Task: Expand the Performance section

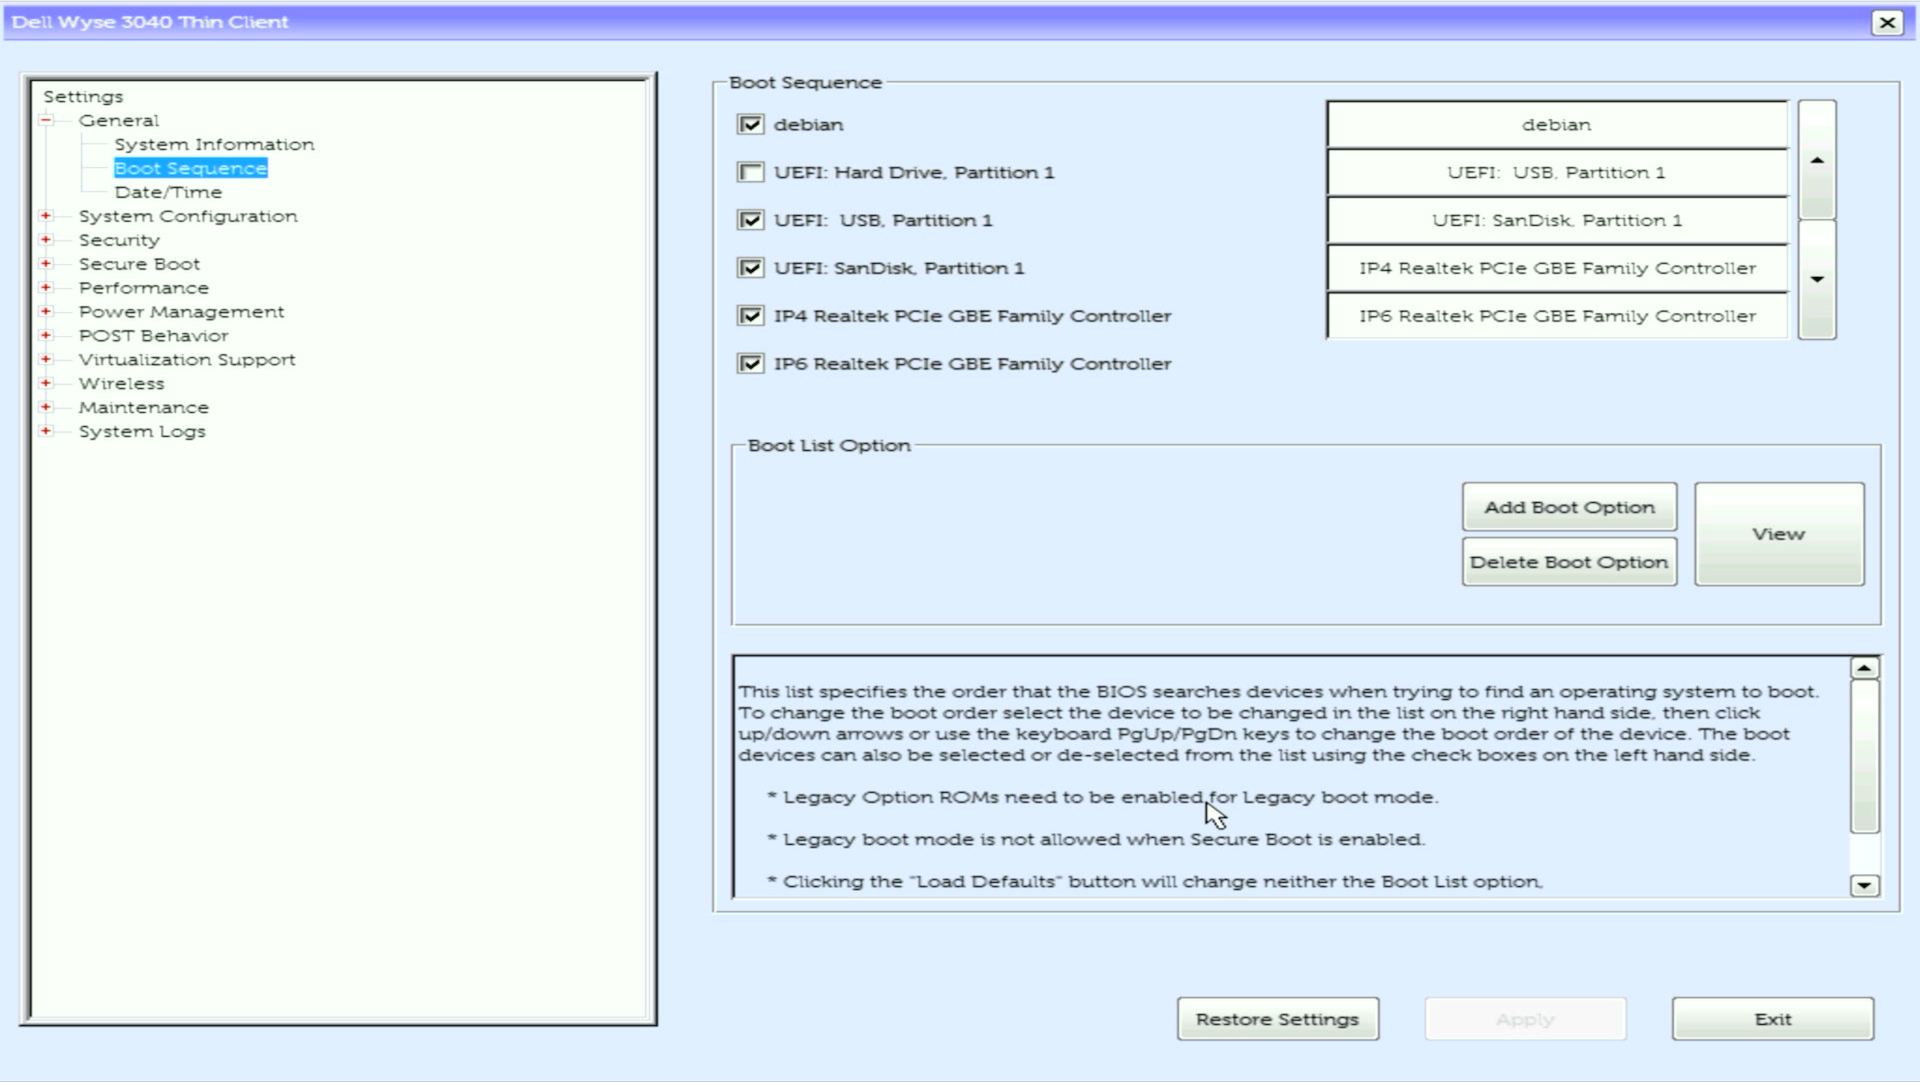Action: [46, 288]
